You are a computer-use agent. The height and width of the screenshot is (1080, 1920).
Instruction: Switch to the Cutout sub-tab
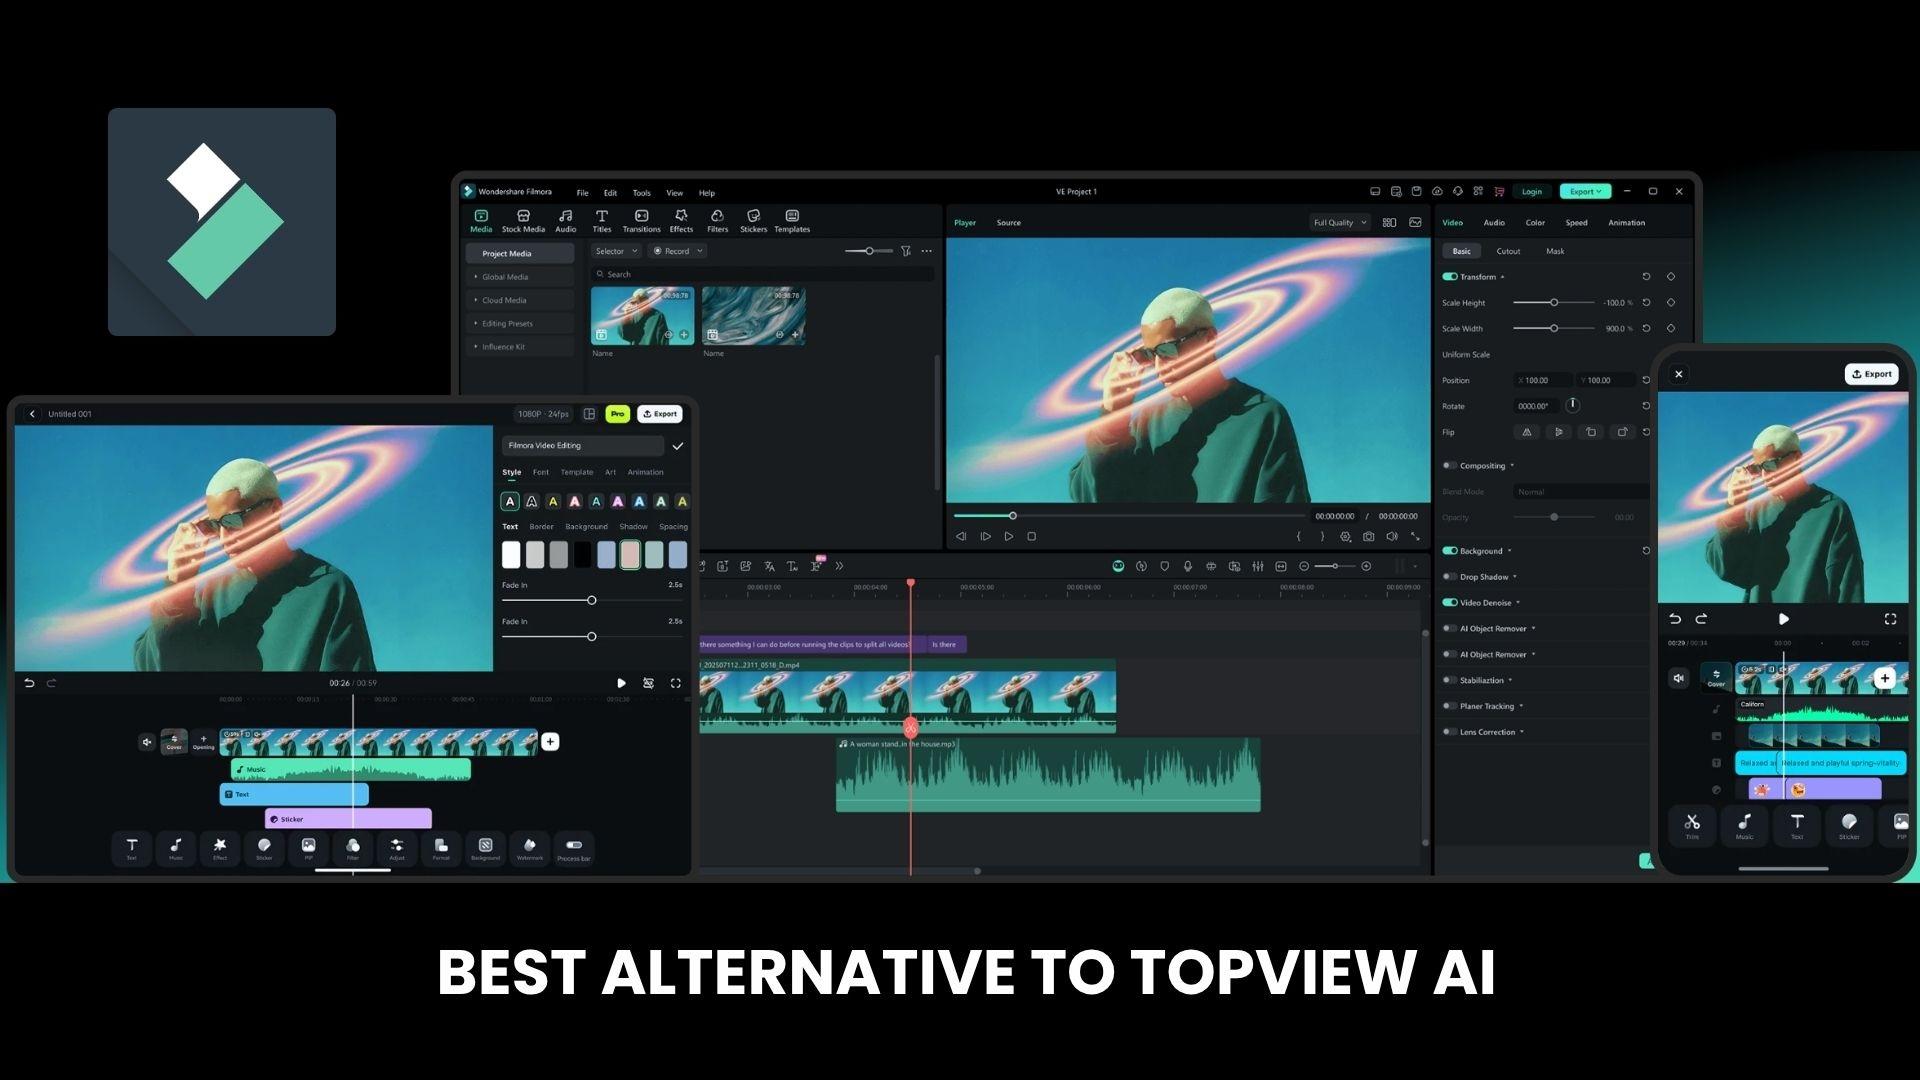1508,251
